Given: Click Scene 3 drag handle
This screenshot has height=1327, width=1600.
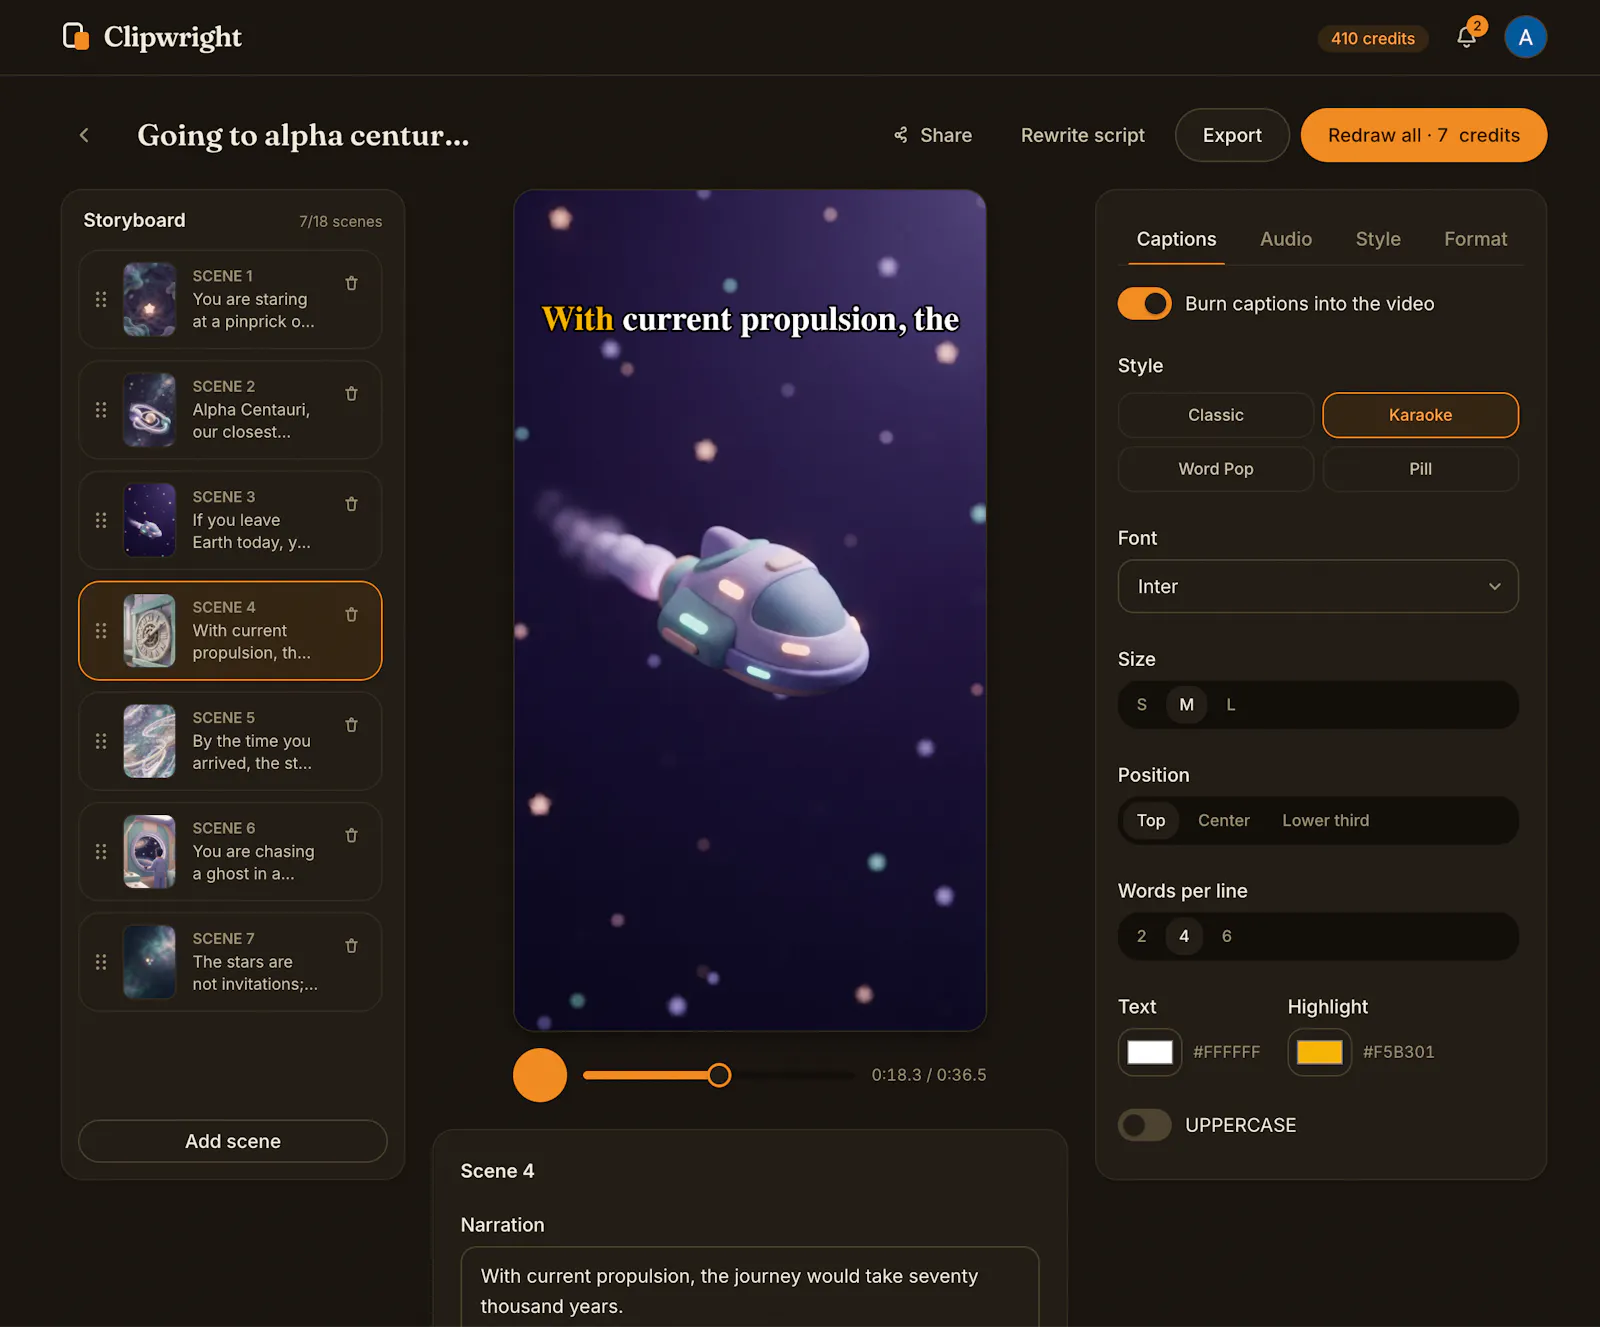Looking at the screenshot, I should point(101,520).
